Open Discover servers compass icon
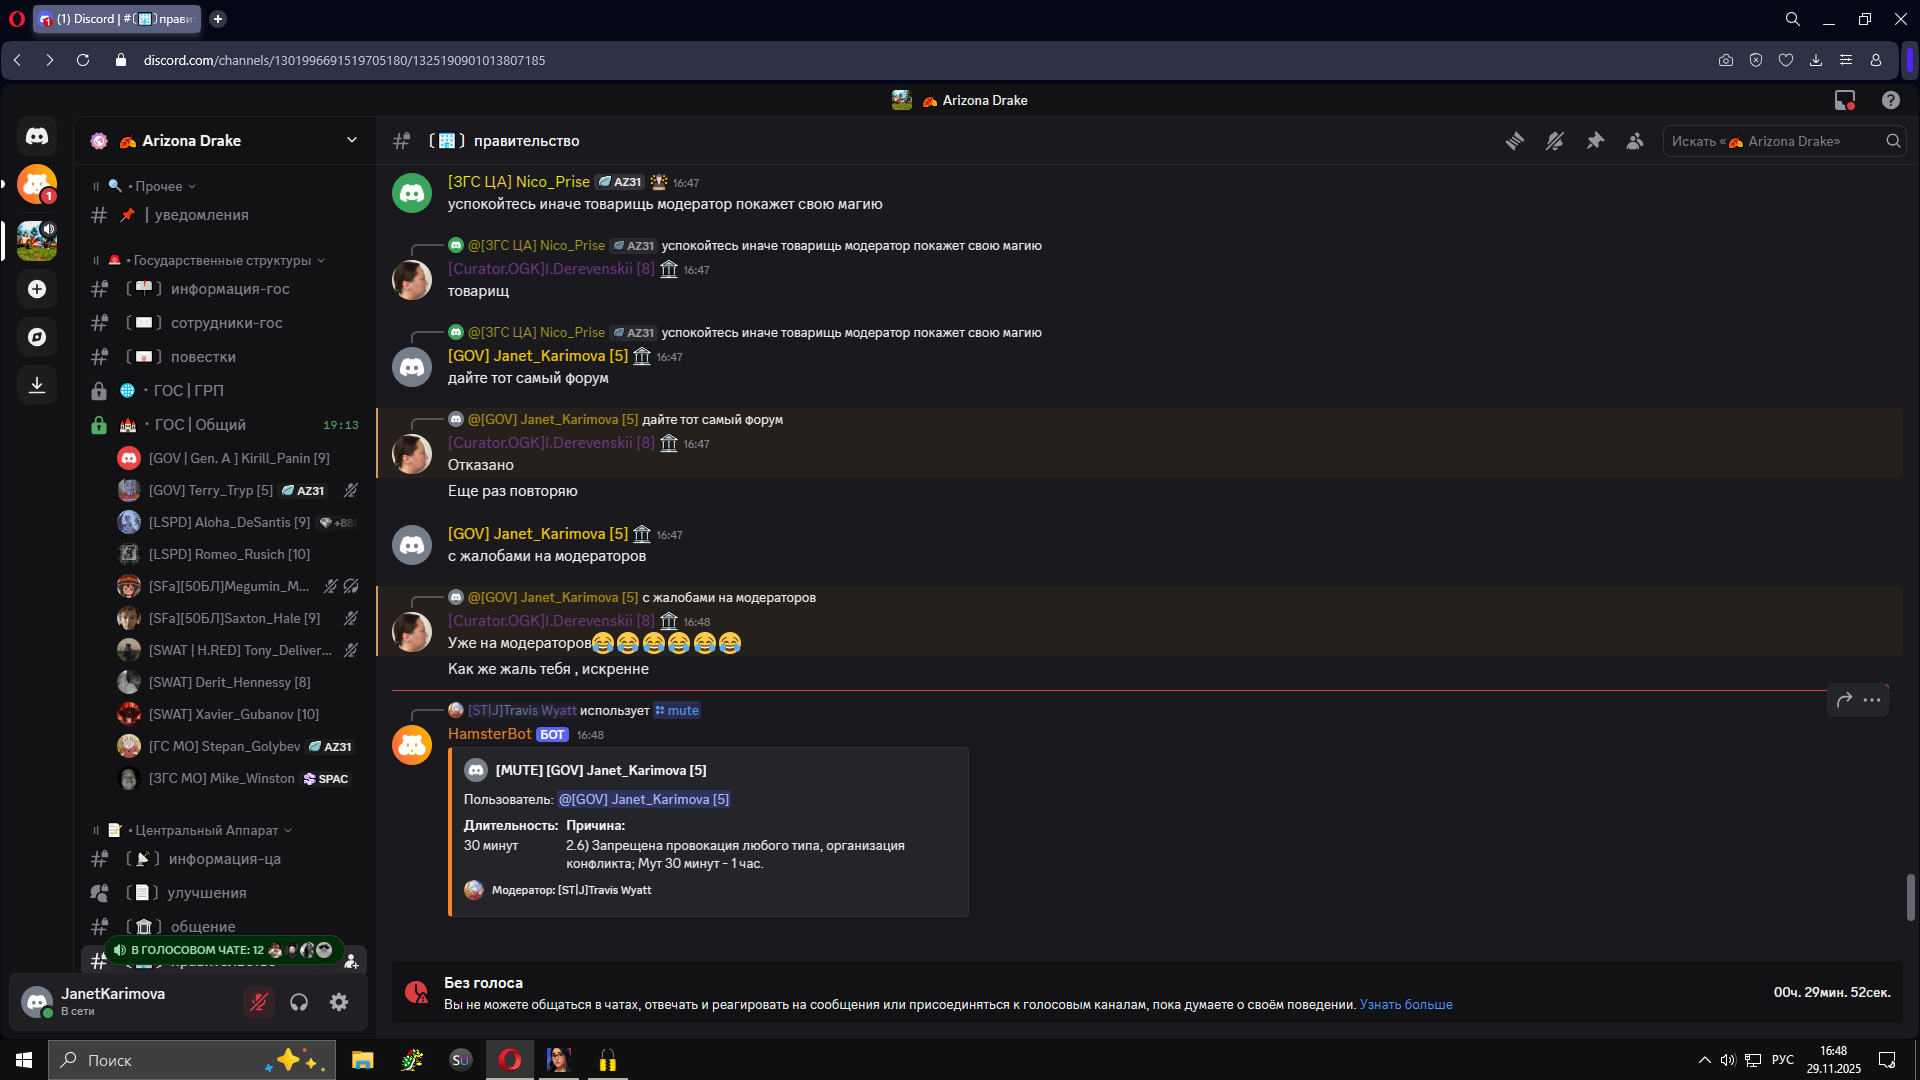This screenshot has width=1920, height=1080. point(37,337)
